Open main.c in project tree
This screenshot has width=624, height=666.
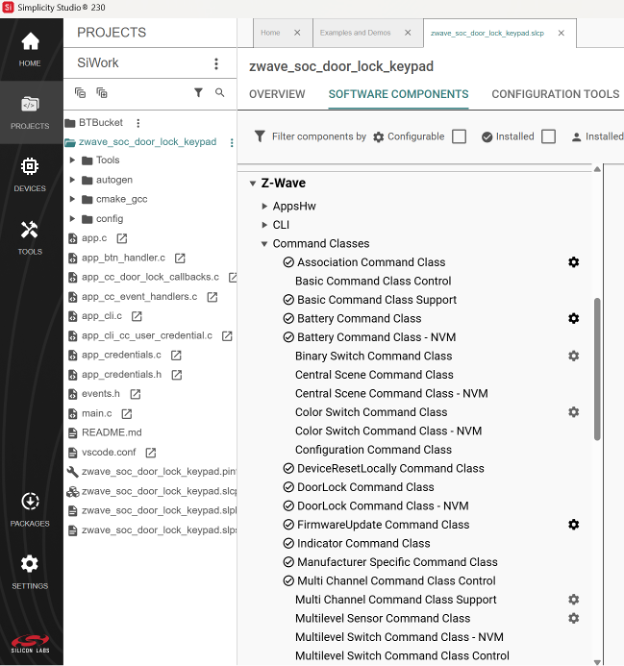(97, 413)
